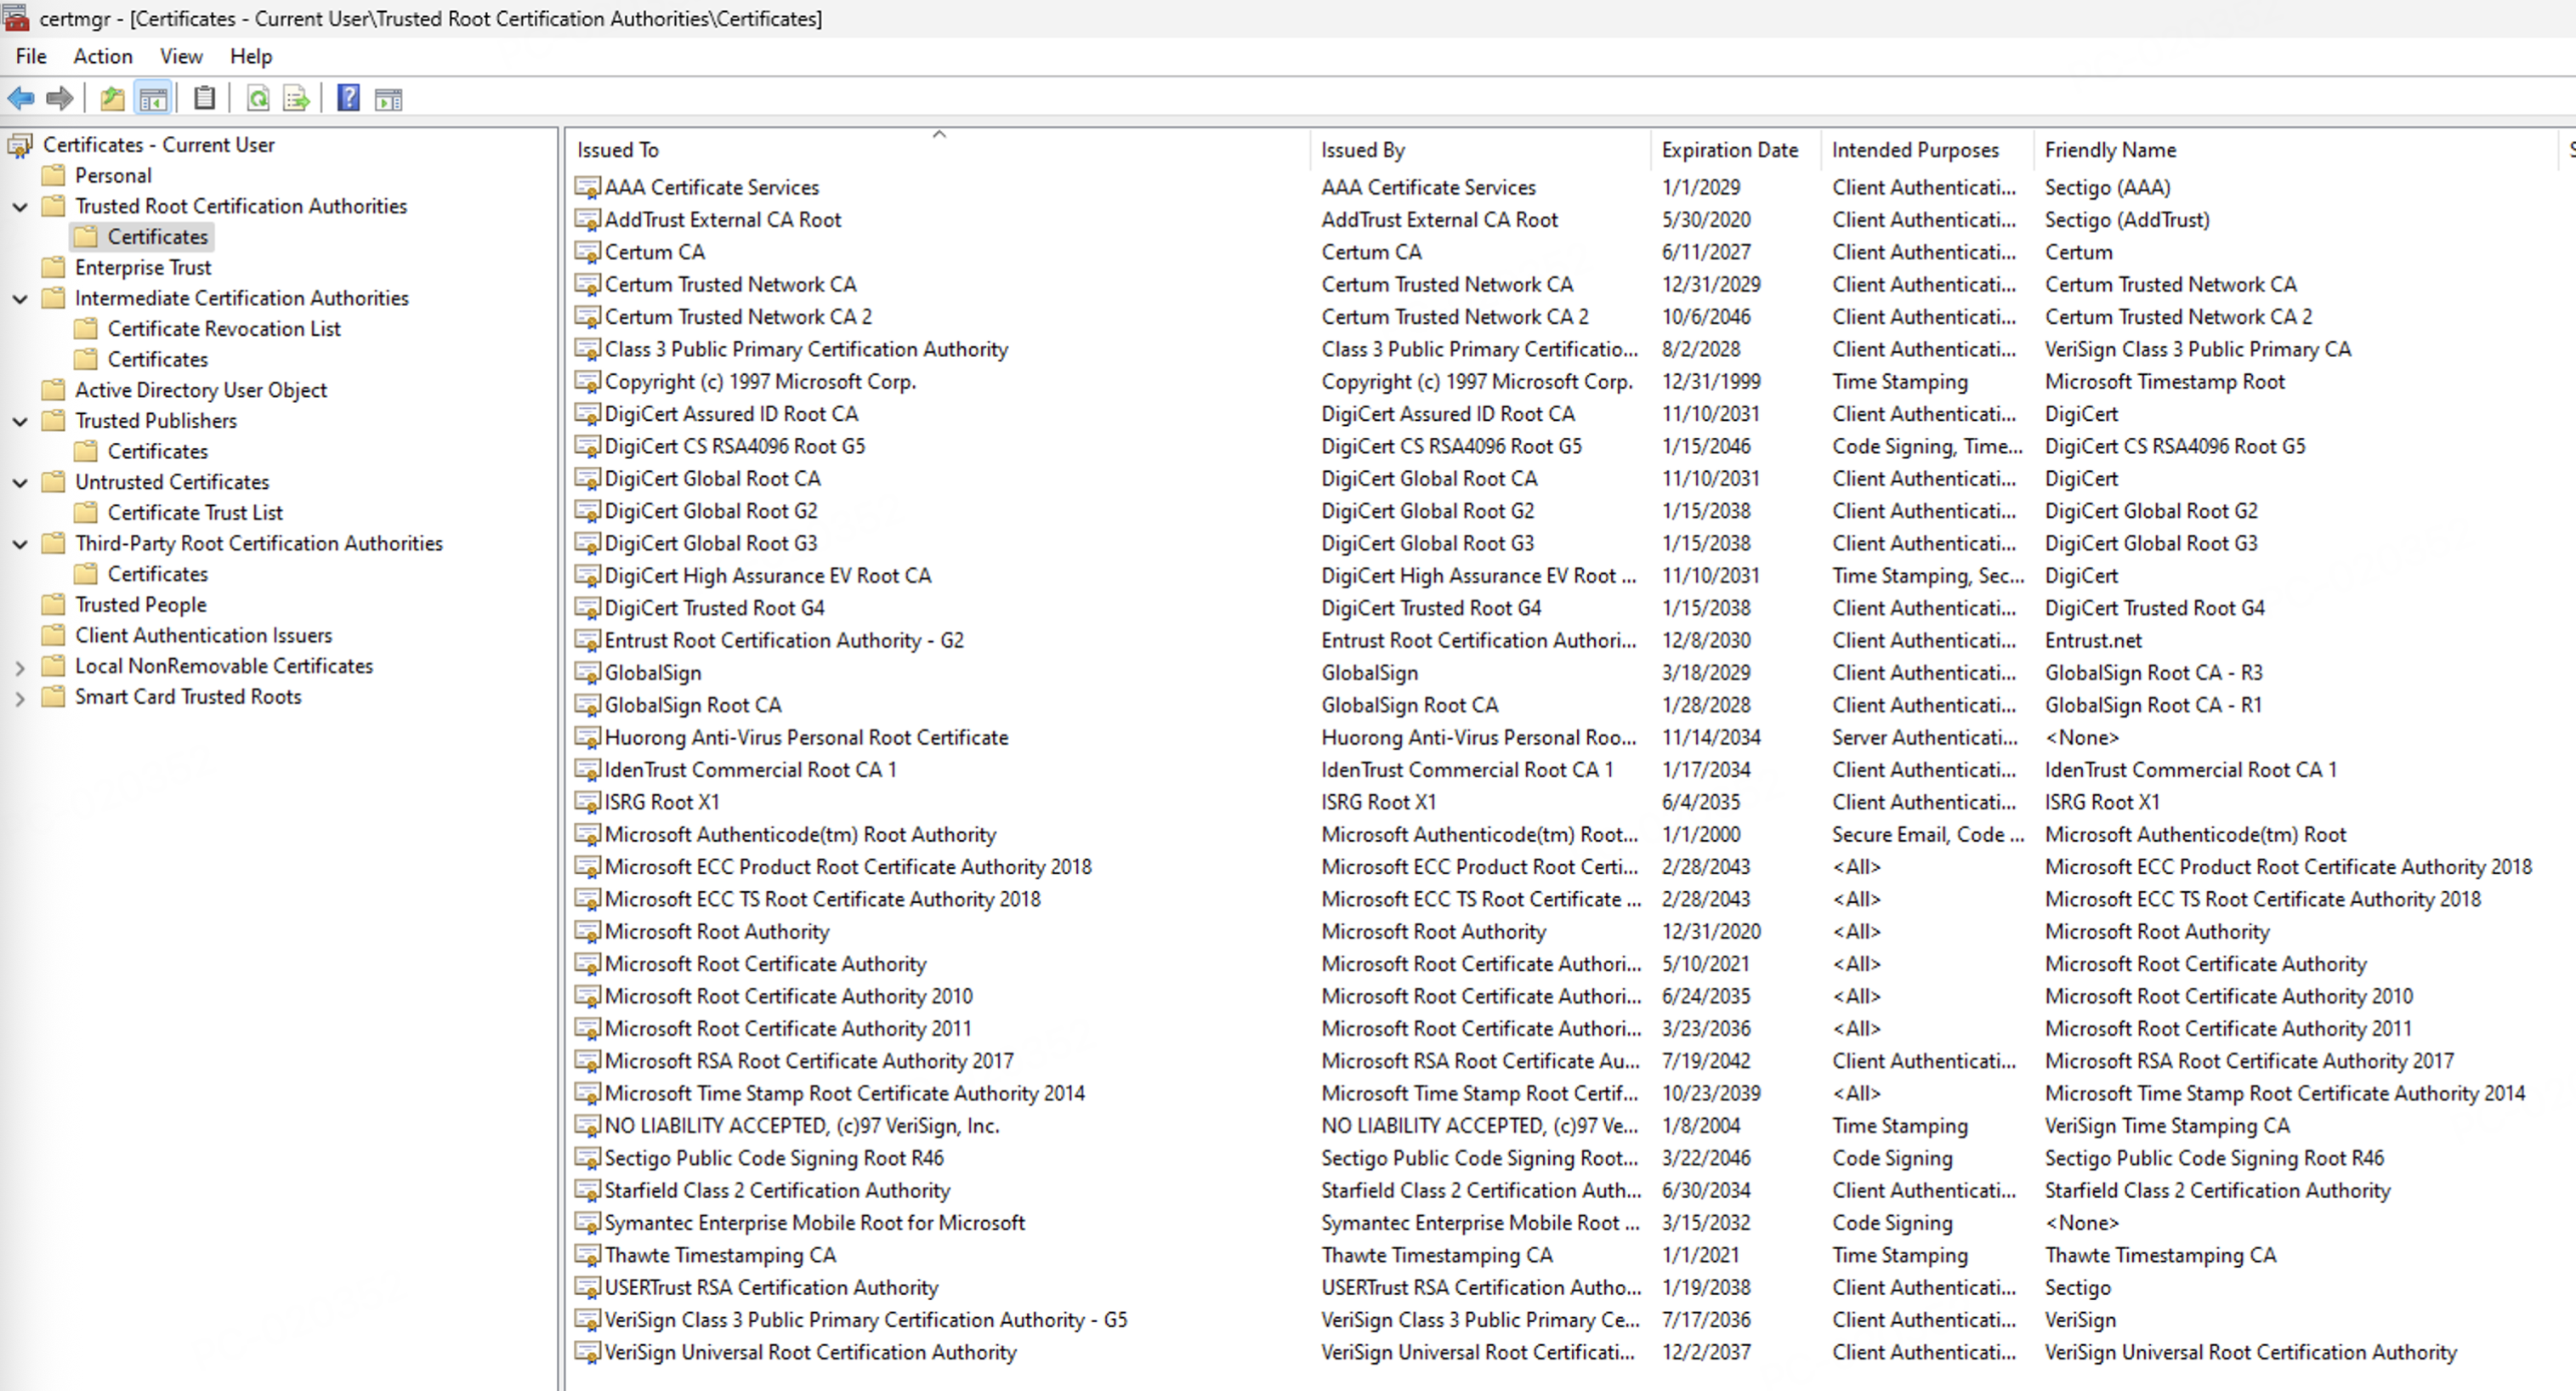Click folder icon beside Active Directory User Object
This screenshot has width=2576, height=1391.
pyautogui.click(x=53, y=390)
